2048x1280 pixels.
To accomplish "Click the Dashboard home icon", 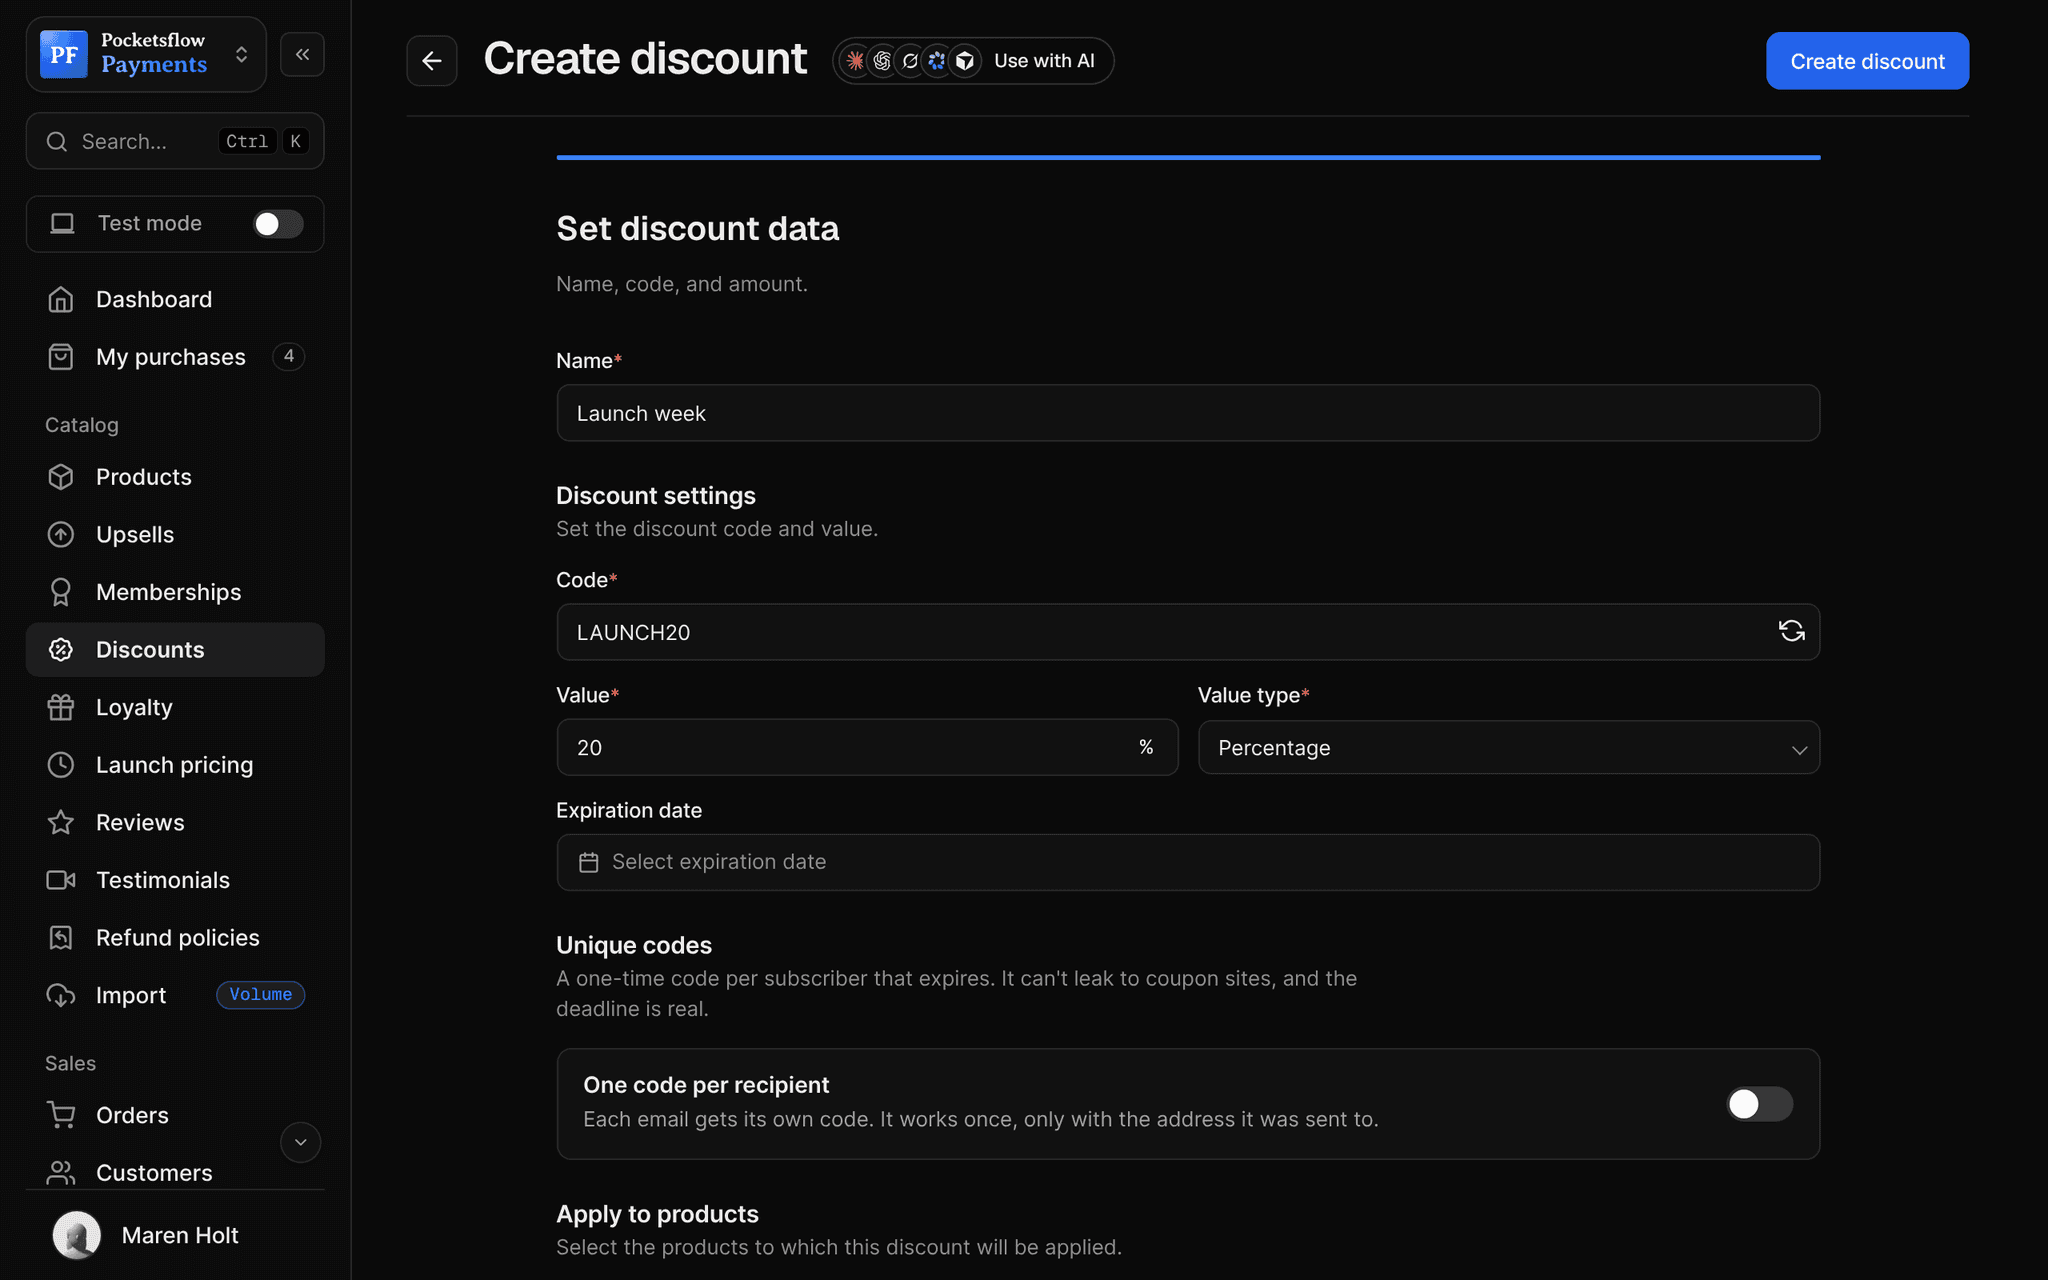I will 61,299.
